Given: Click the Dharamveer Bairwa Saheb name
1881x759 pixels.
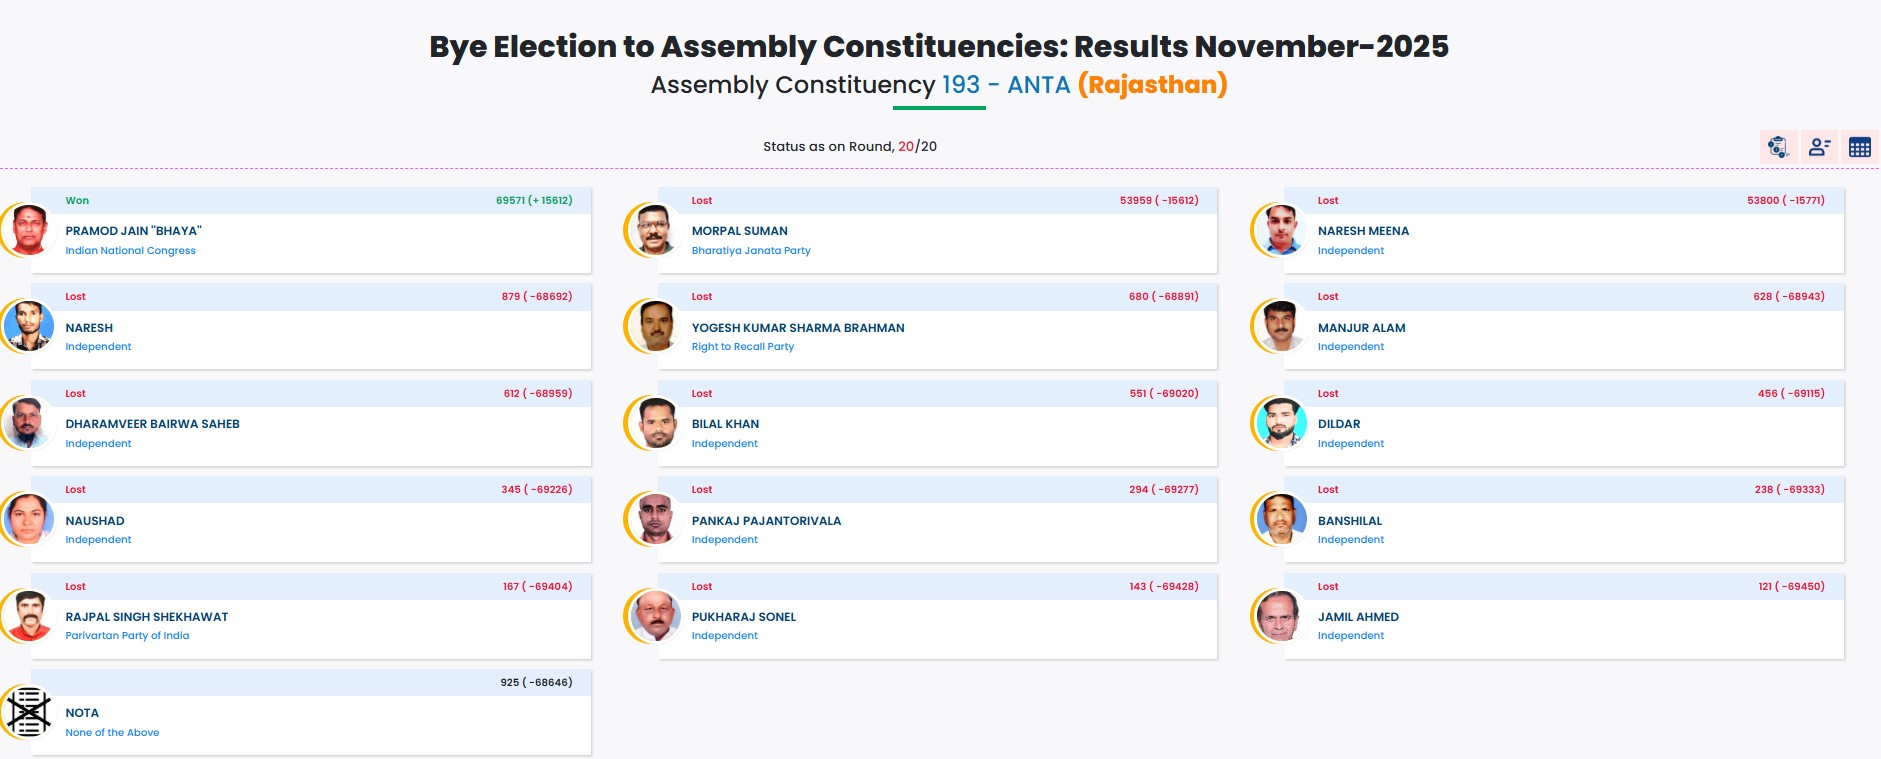Looking at the screenshot, I should [152, 424].
